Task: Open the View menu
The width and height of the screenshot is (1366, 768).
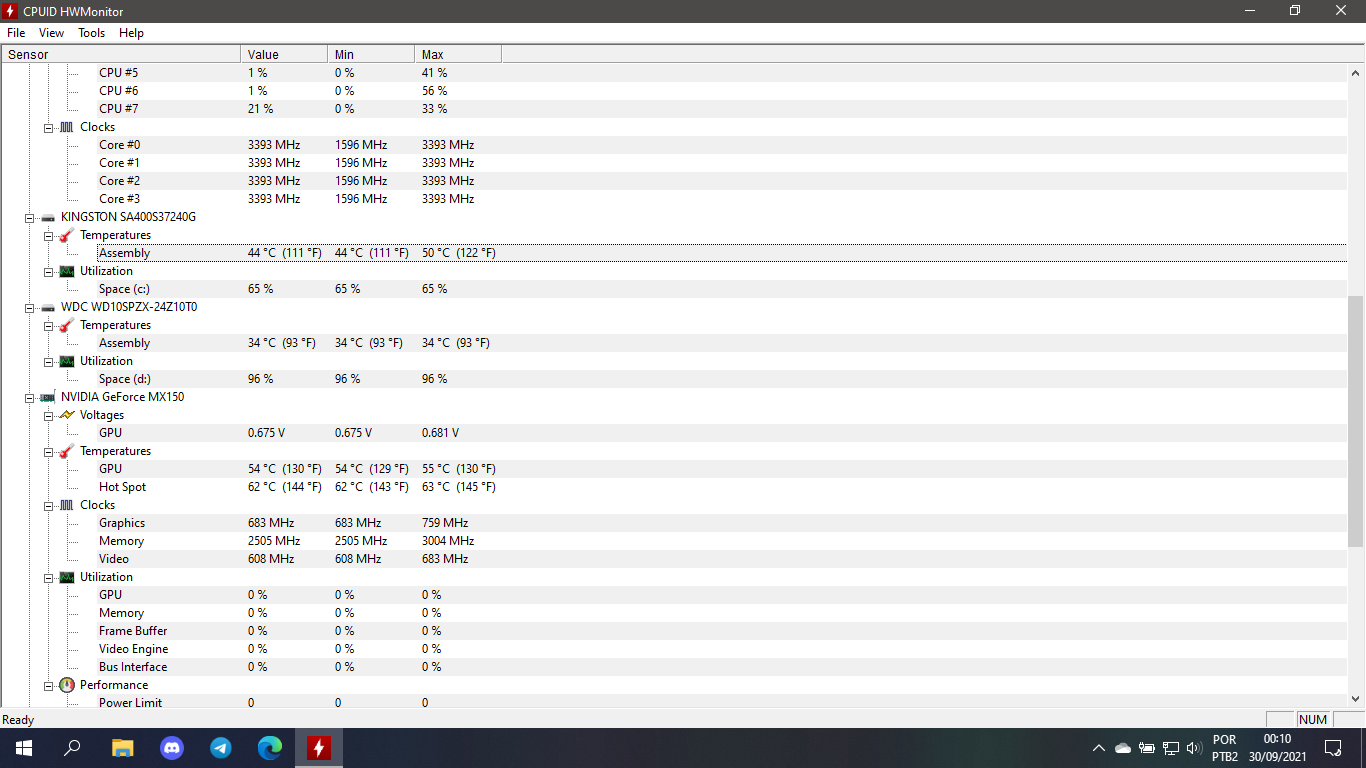Action: [51, 33]
